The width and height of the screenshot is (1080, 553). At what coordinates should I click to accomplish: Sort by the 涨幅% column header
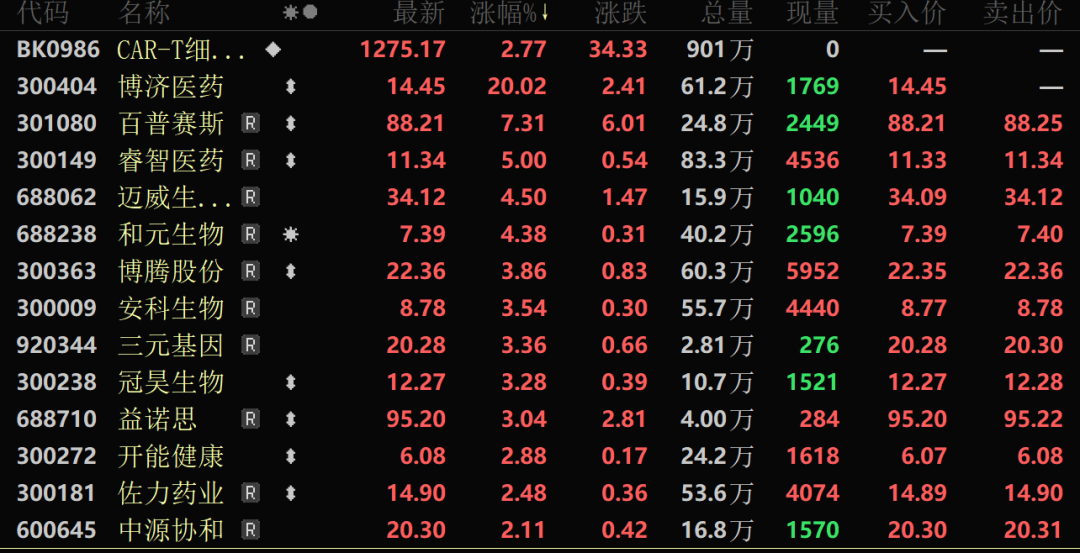coord(504,12)
